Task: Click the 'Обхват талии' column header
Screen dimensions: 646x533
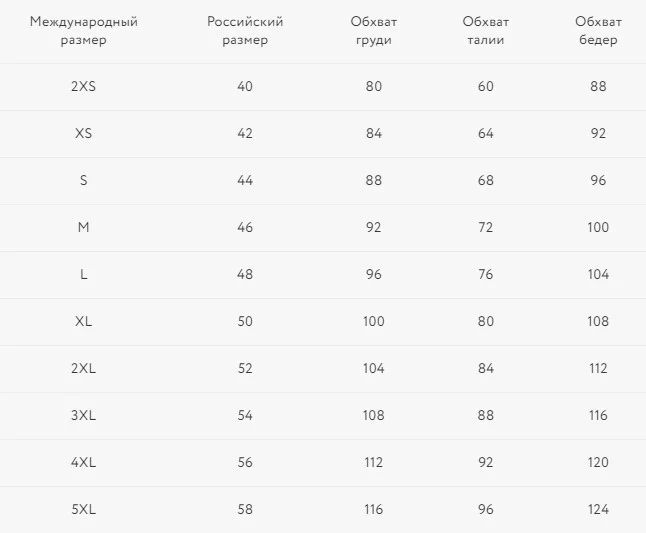Action: click(x=486, y=30)
